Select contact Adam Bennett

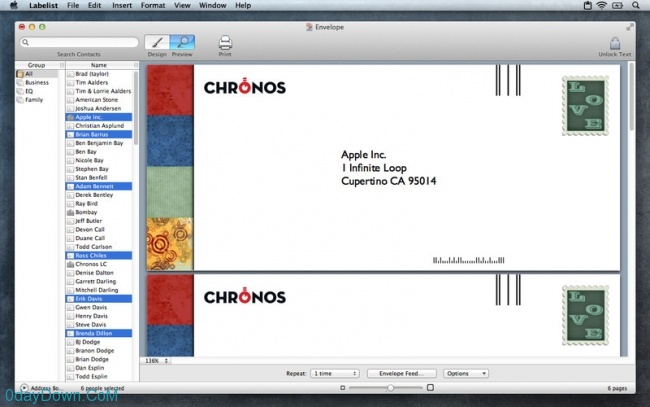tap(99, 186)
